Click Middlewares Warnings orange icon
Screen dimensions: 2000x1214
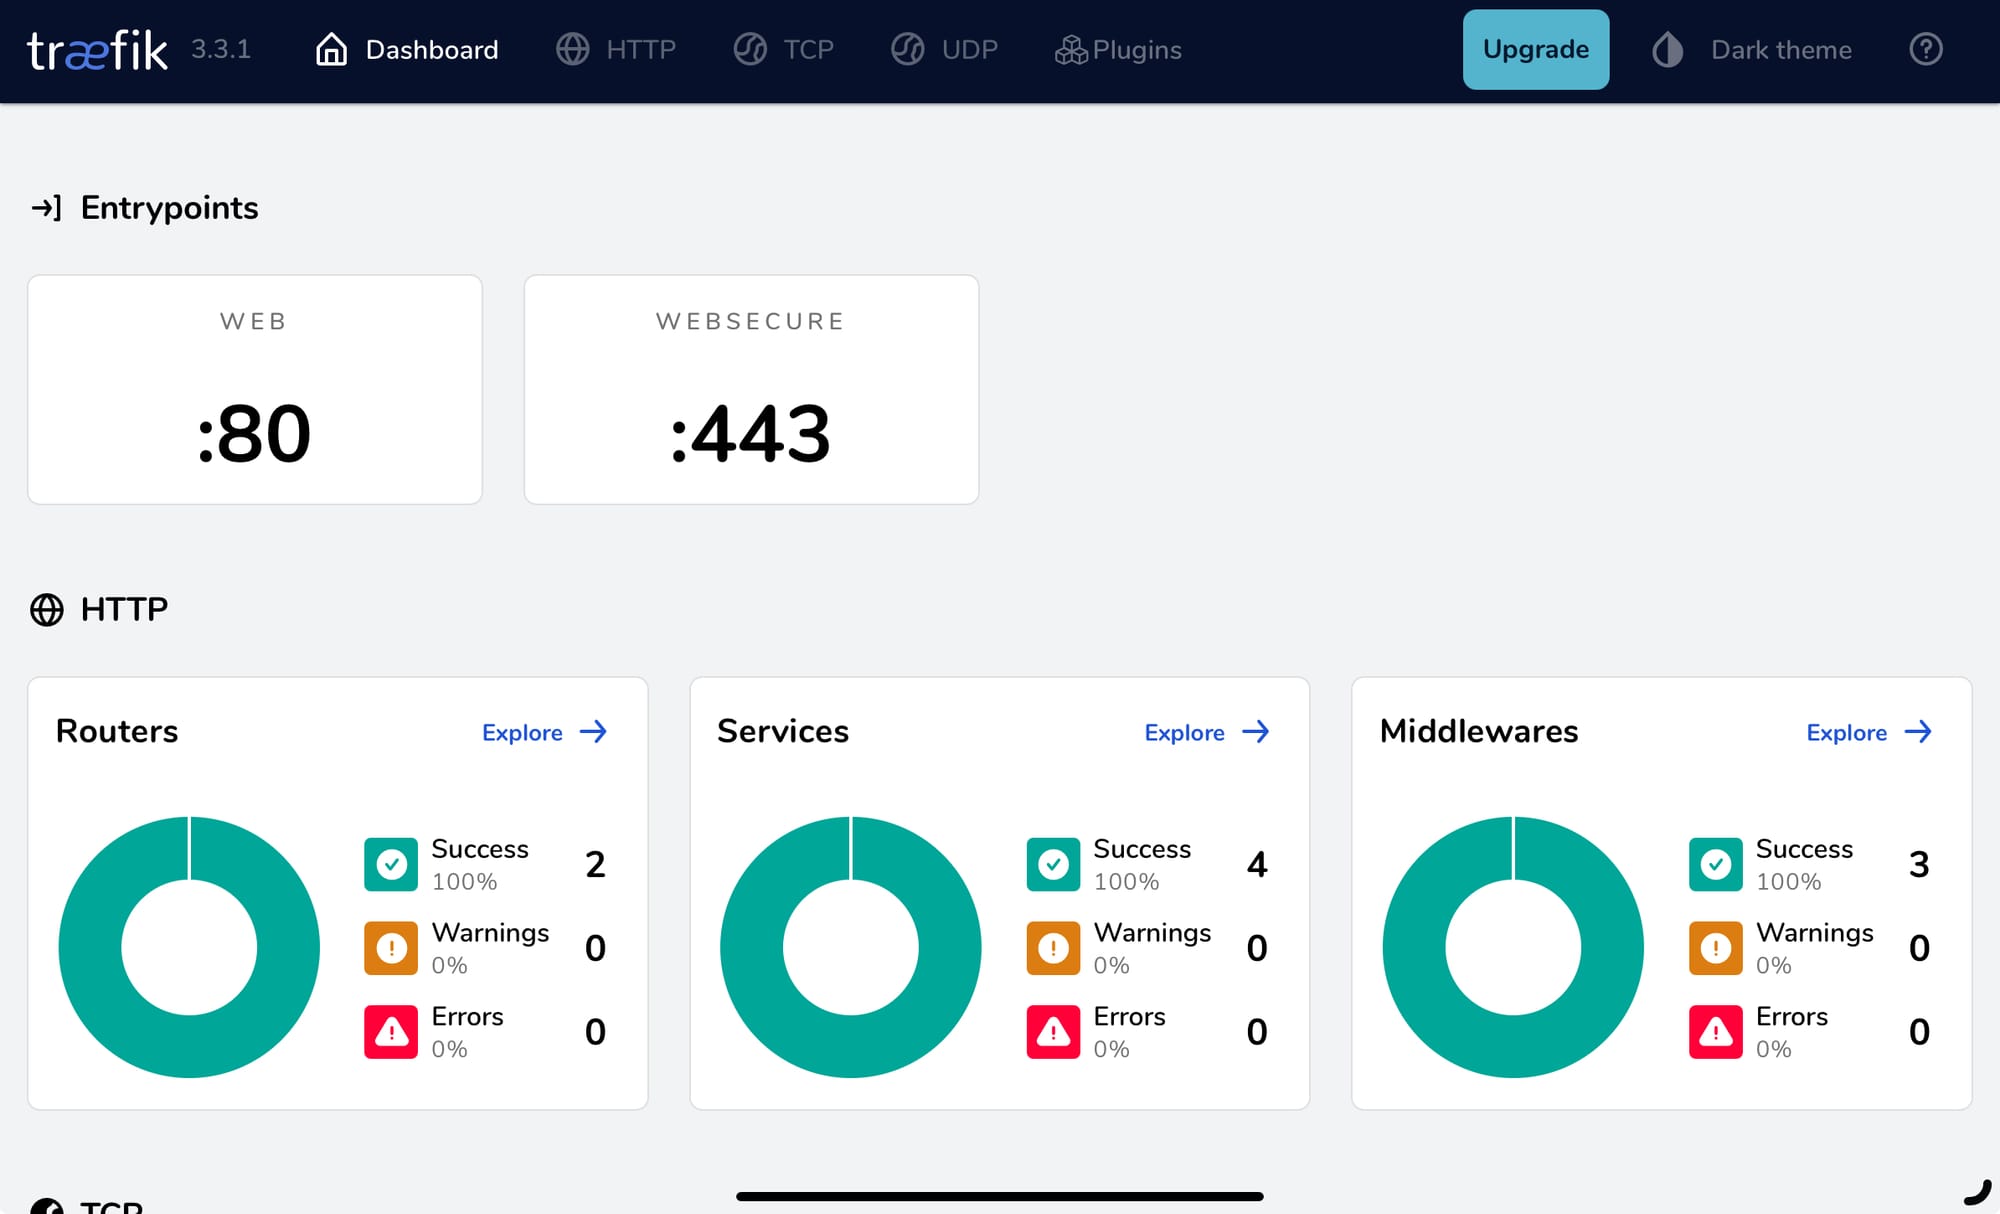[x=1716, y=948]
